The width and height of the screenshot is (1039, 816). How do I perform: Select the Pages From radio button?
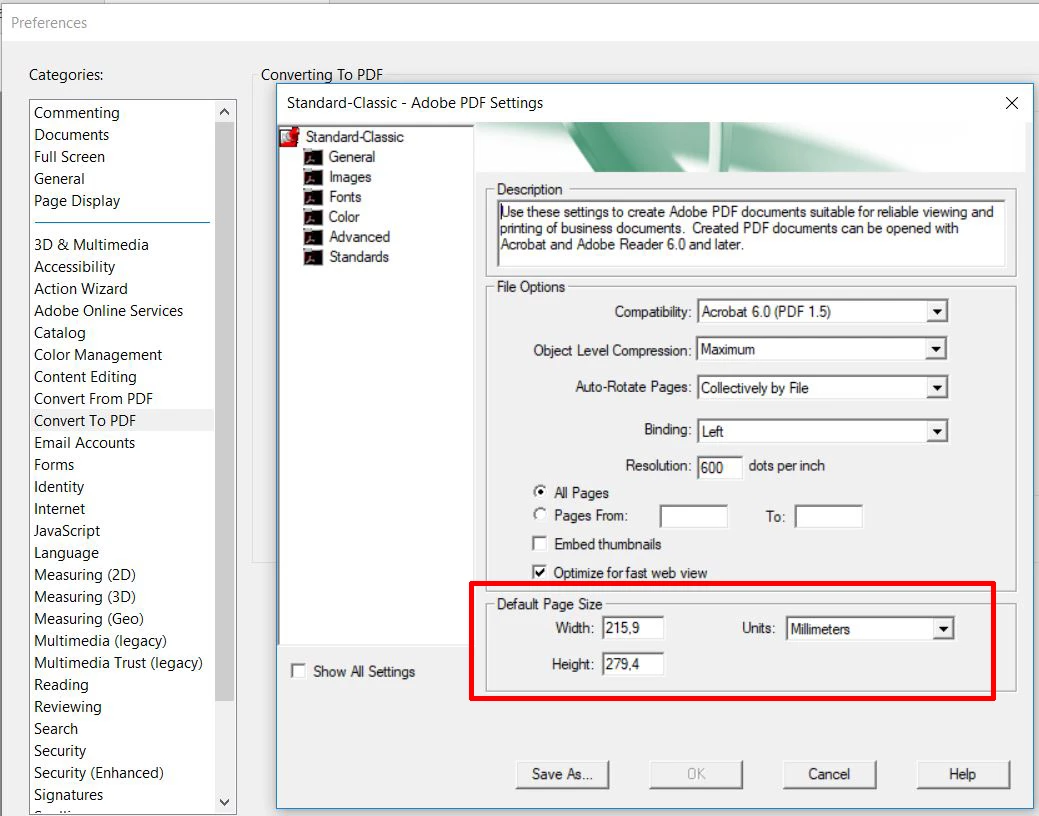(x=540, y=514)
